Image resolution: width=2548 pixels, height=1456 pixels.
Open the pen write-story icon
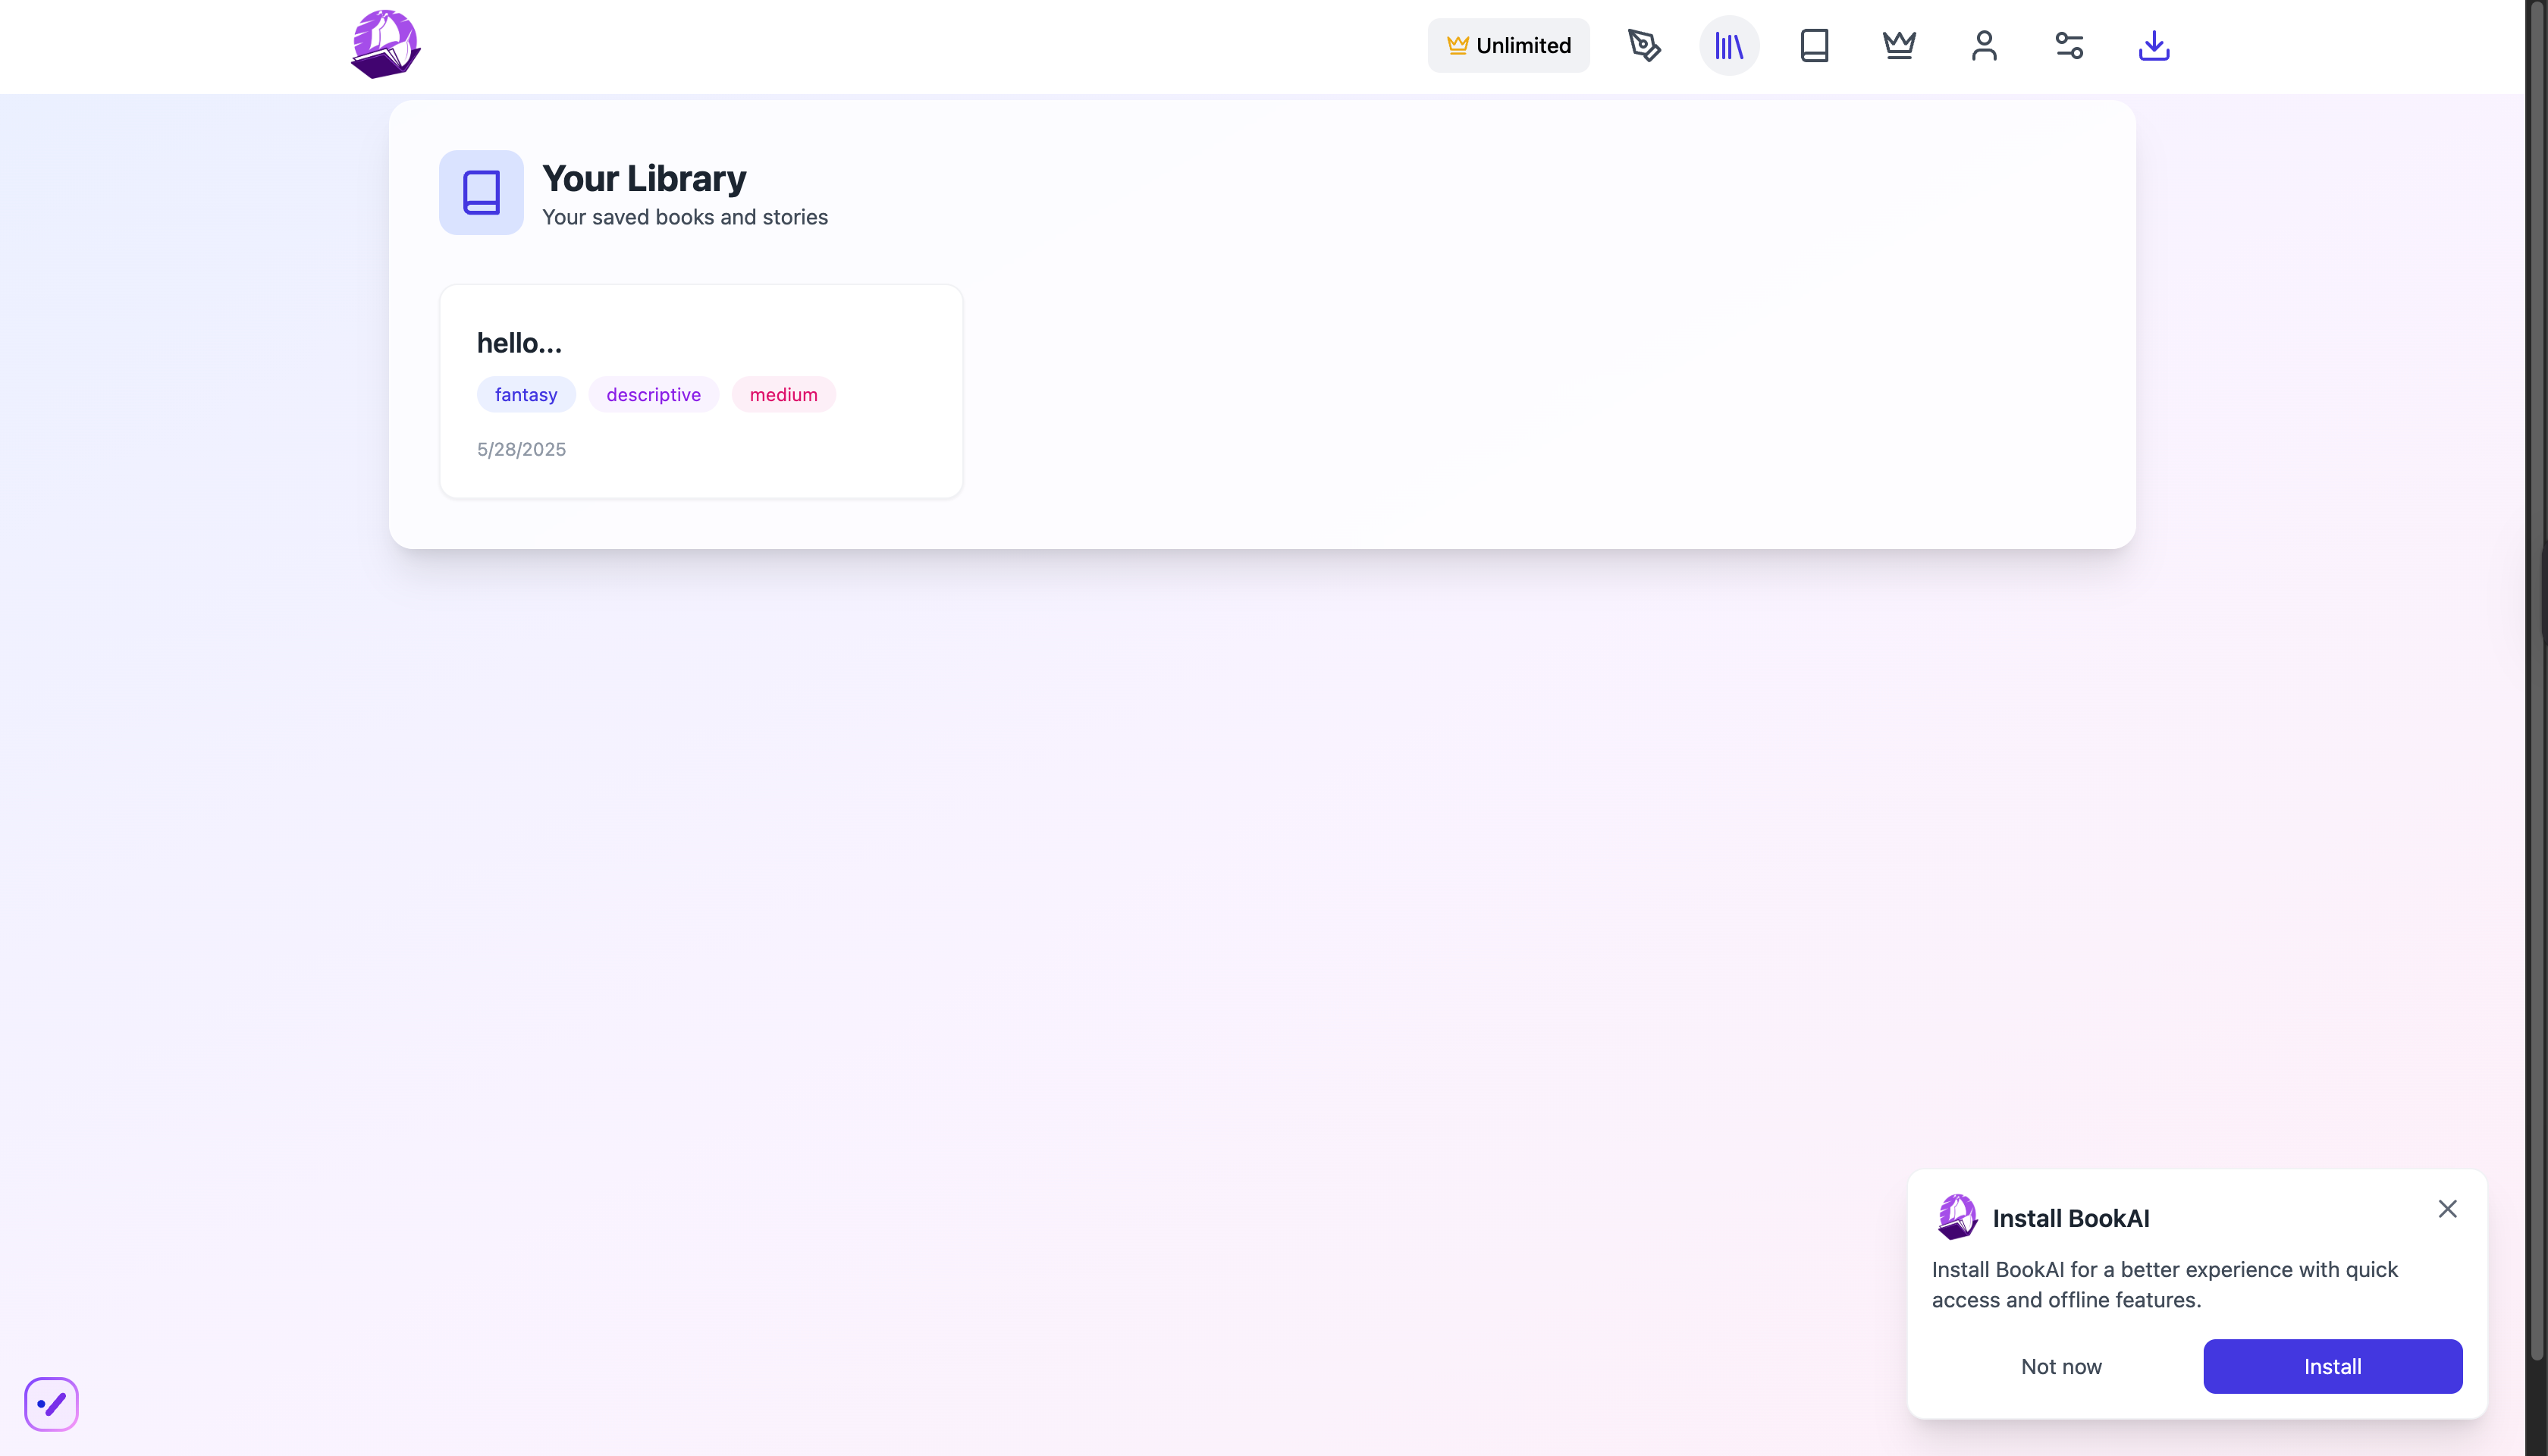point(1644,45)
